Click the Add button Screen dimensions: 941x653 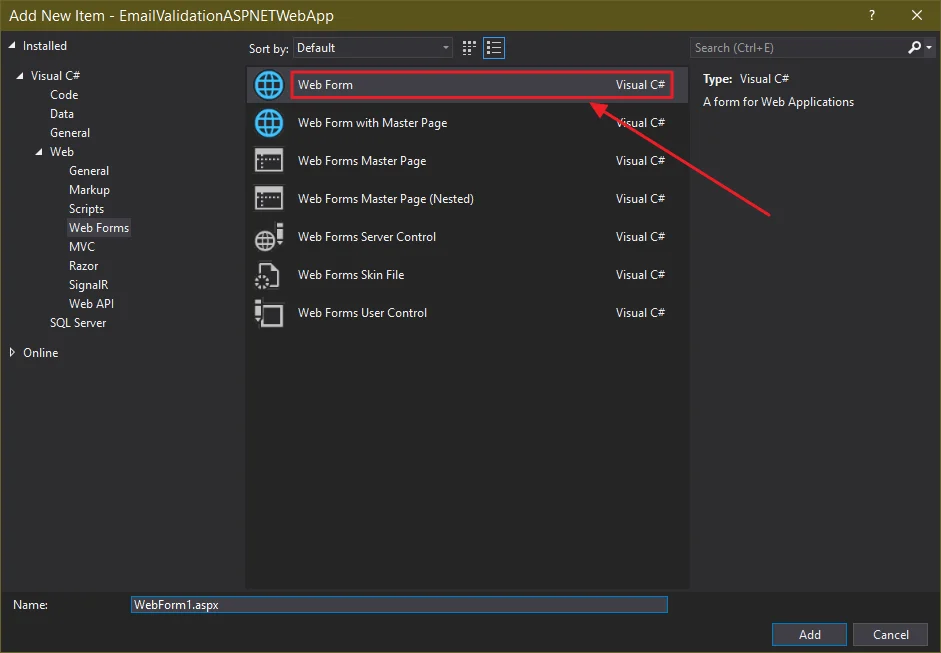pyautogui.click(x=808, y=634)
